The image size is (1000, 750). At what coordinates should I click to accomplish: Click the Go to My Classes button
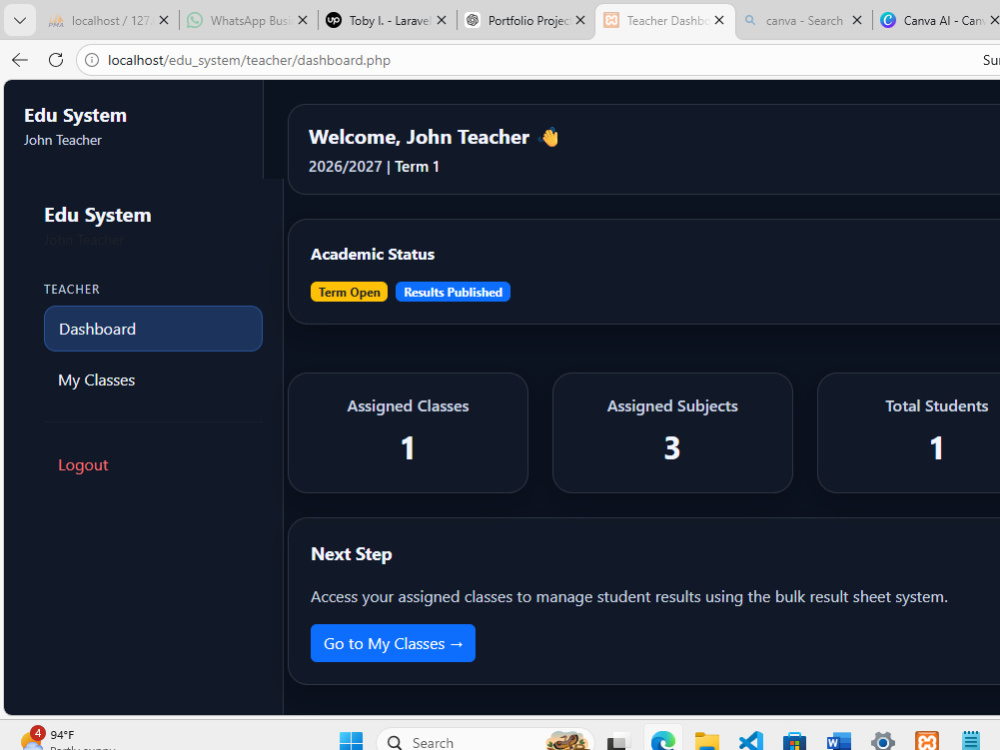[x=393, y=643]
